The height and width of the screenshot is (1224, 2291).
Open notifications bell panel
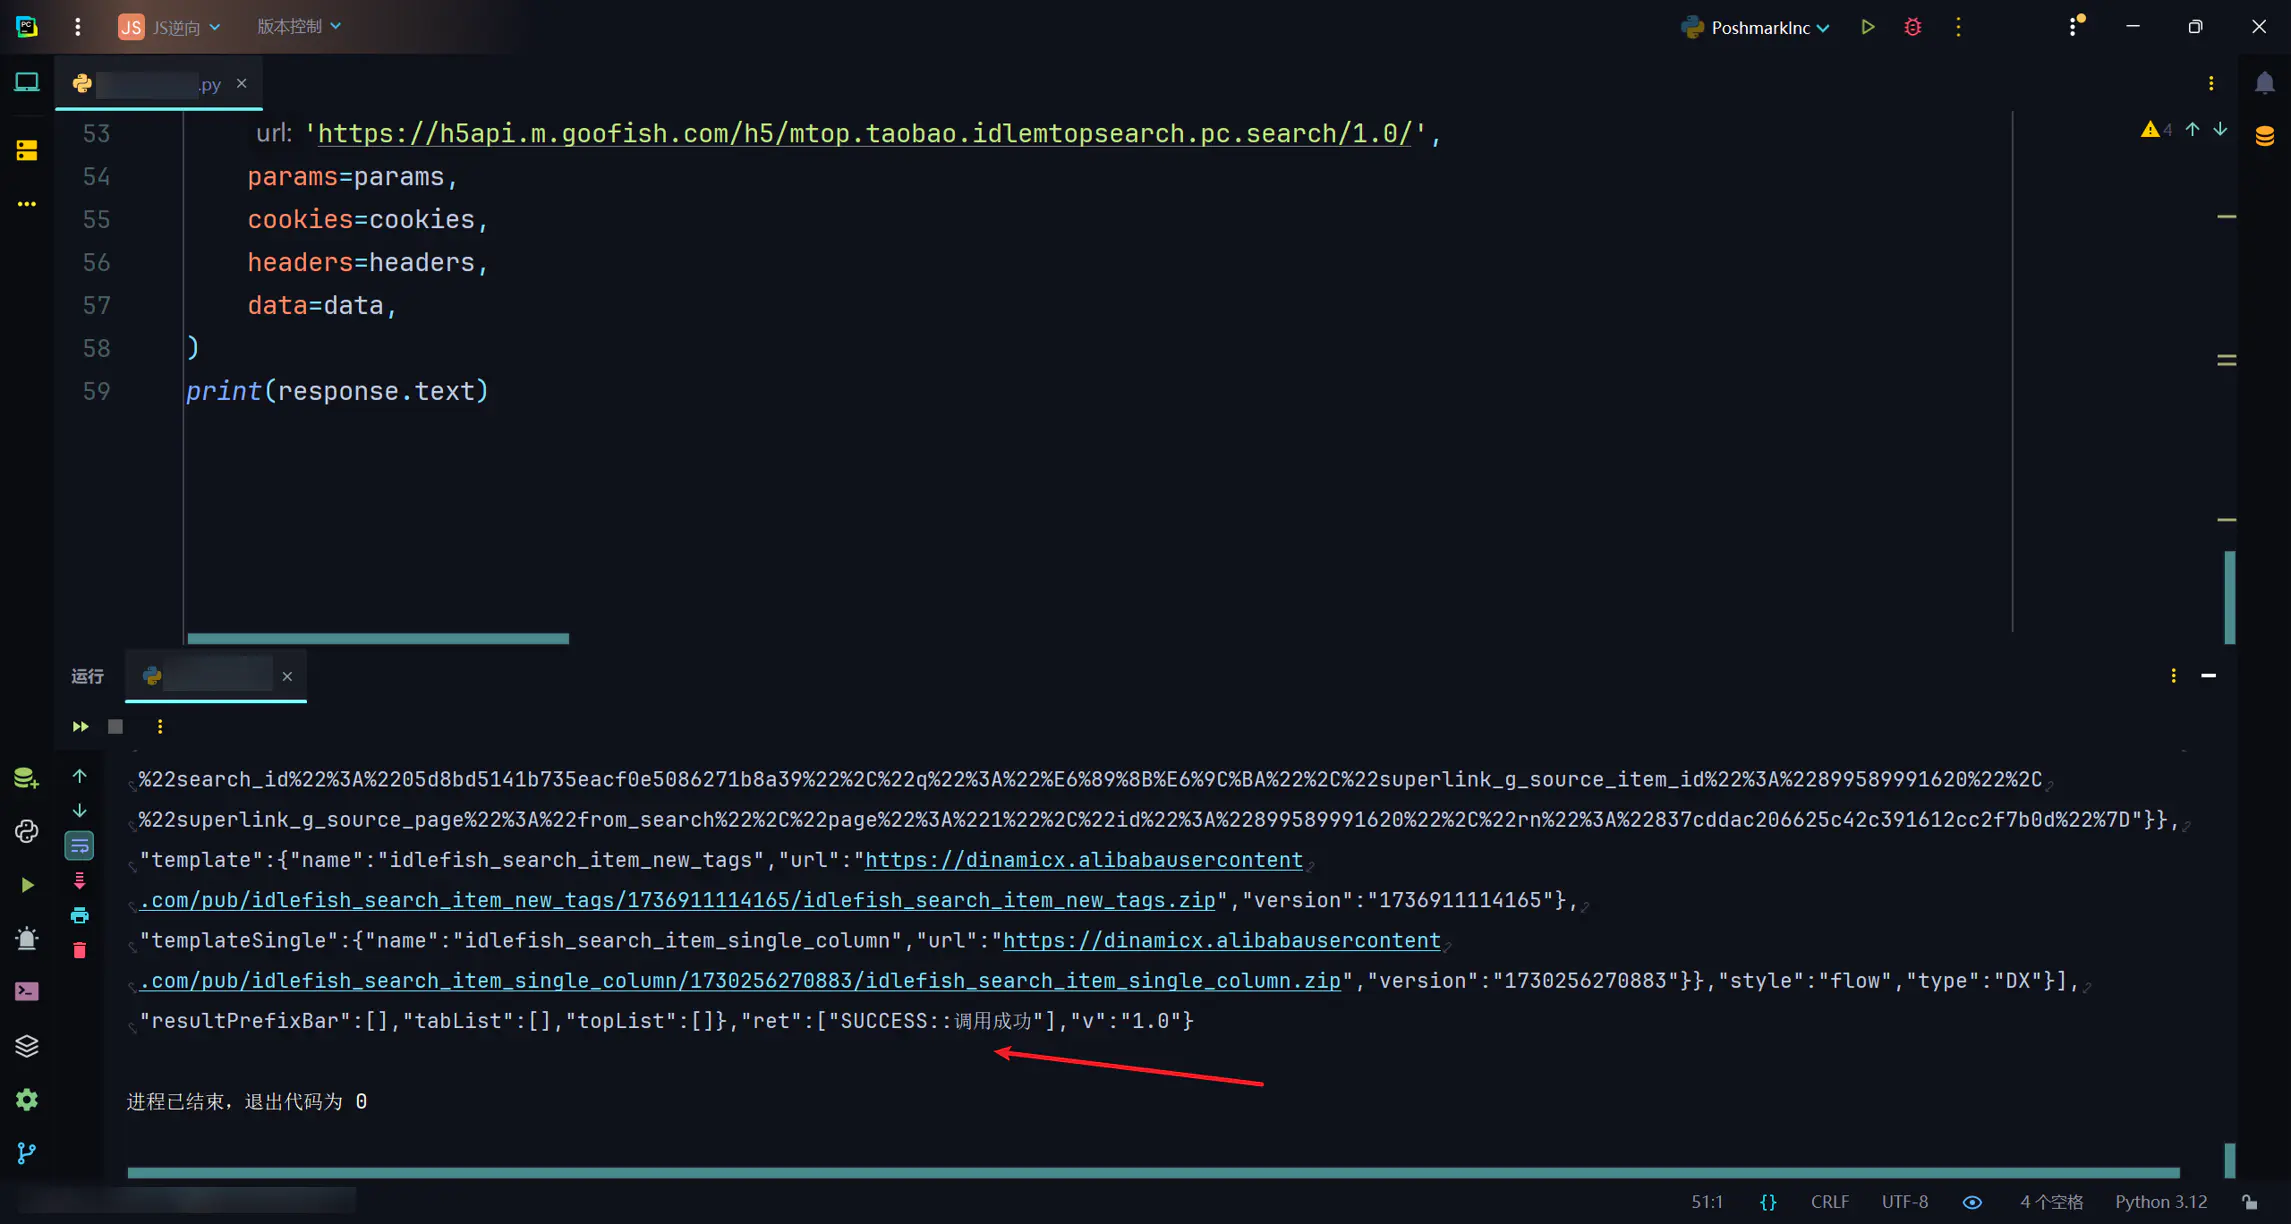pyautogui.click(x=2265, y=83)
